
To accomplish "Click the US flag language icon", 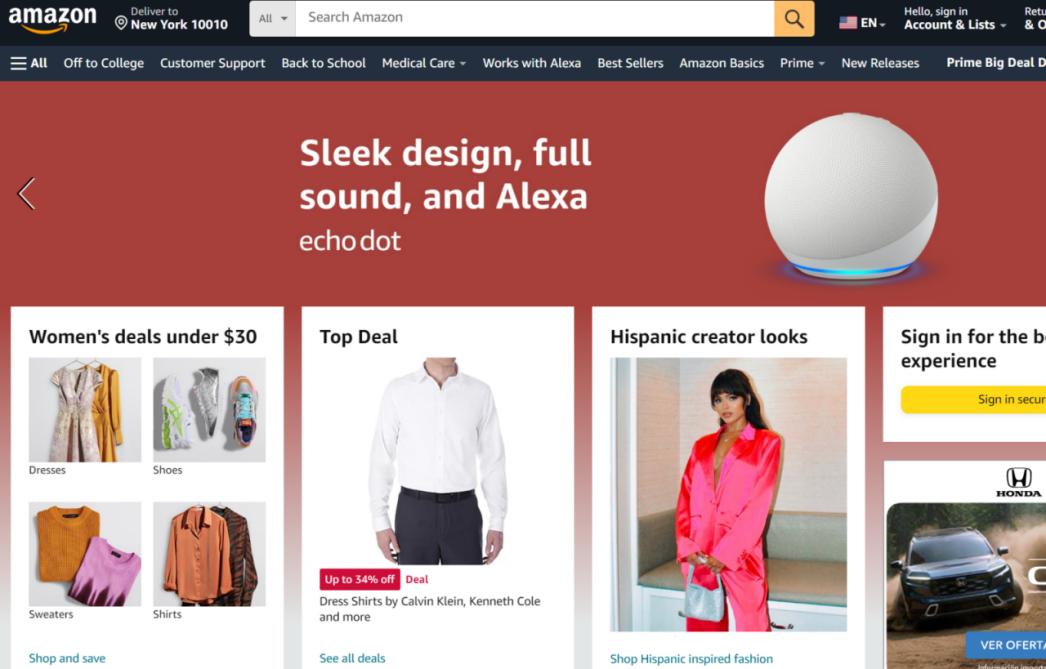I will tap(848, 23).
